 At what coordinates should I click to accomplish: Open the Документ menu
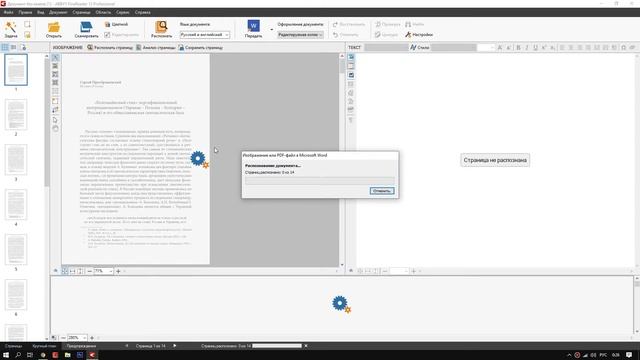coord(58,13)
